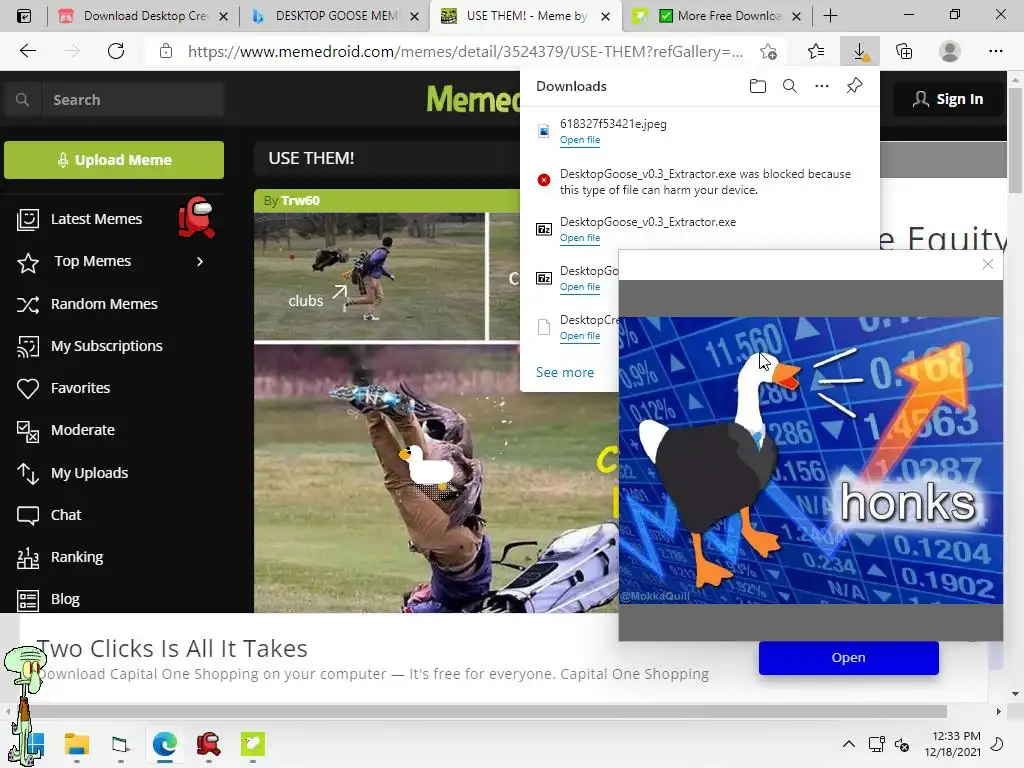Open the browser profile avatar
This screenshot has height=768, width=1024.
950,51
